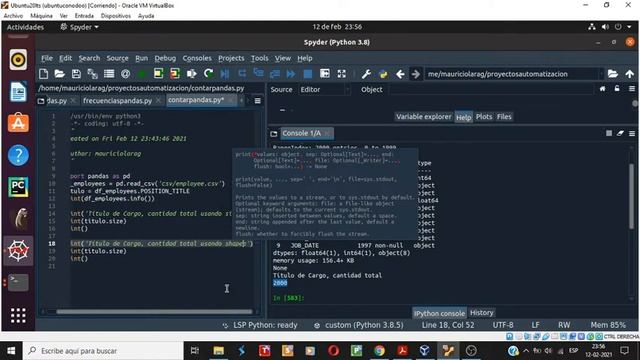
Task: Expand the working directory path dropdown
Action: [x=601, y=74]
